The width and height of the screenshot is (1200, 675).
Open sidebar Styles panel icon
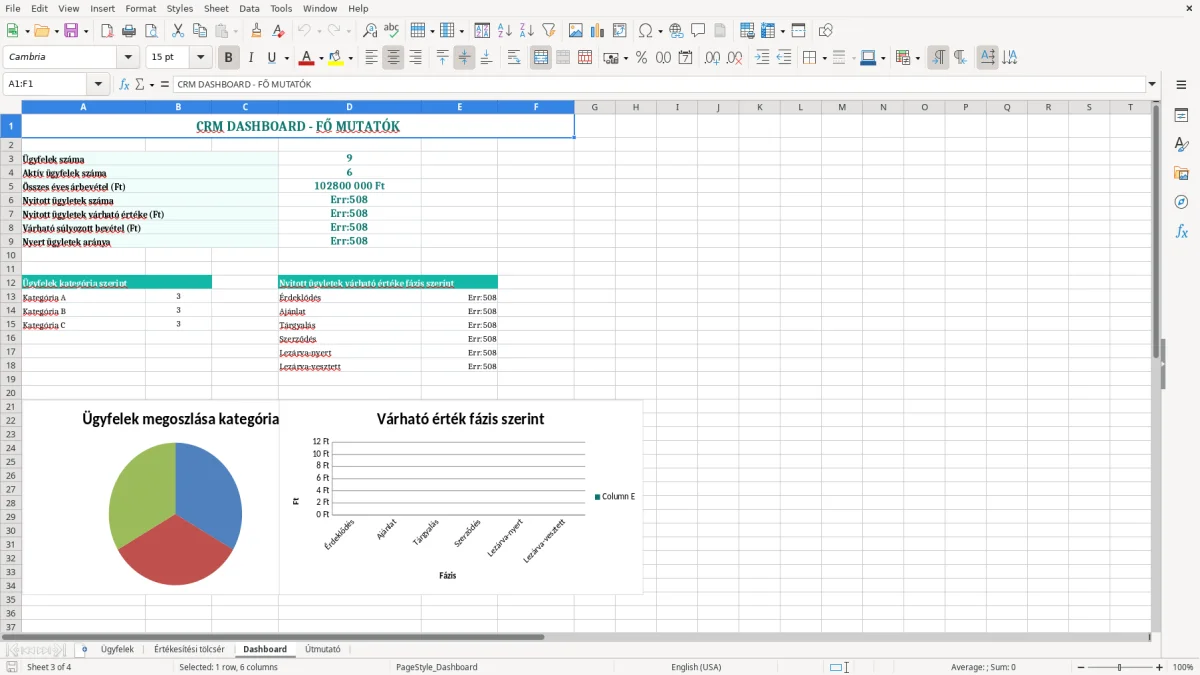coord(1181,145)
